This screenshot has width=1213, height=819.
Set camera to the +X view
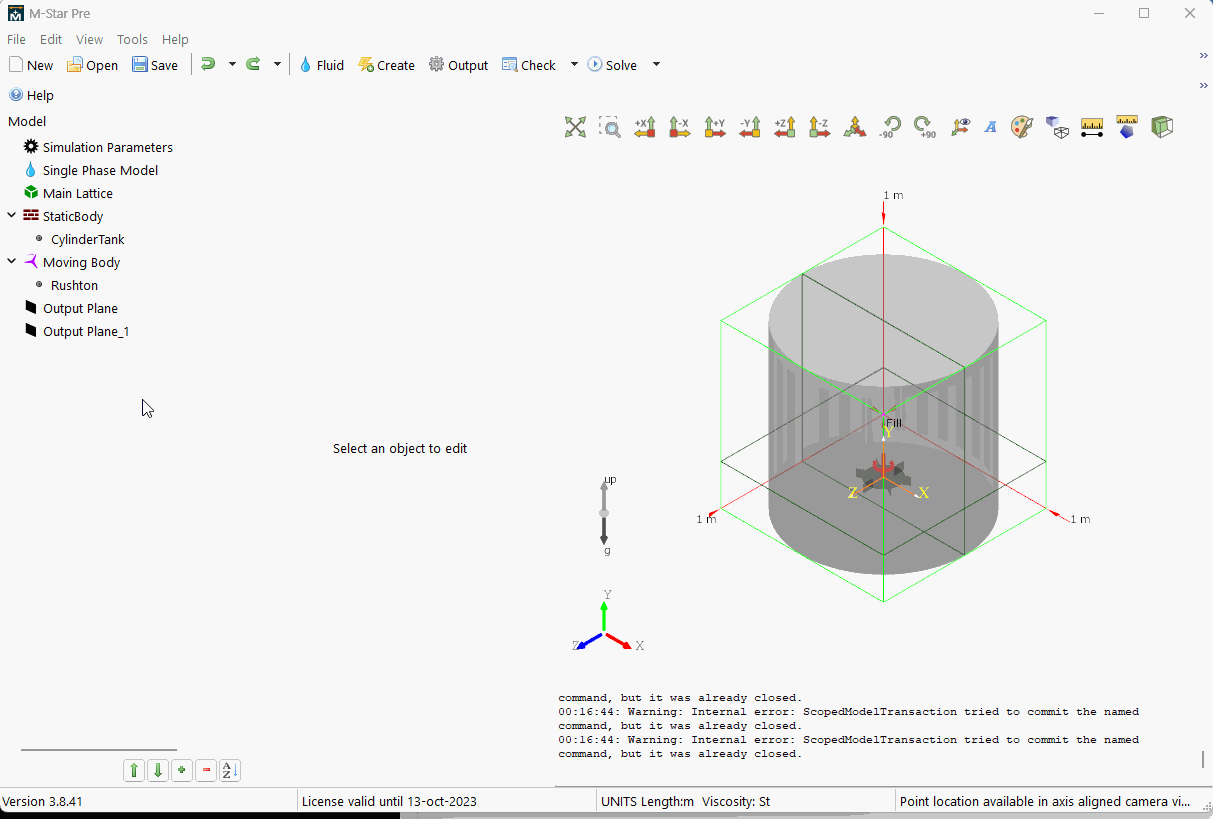coord(645,127)
